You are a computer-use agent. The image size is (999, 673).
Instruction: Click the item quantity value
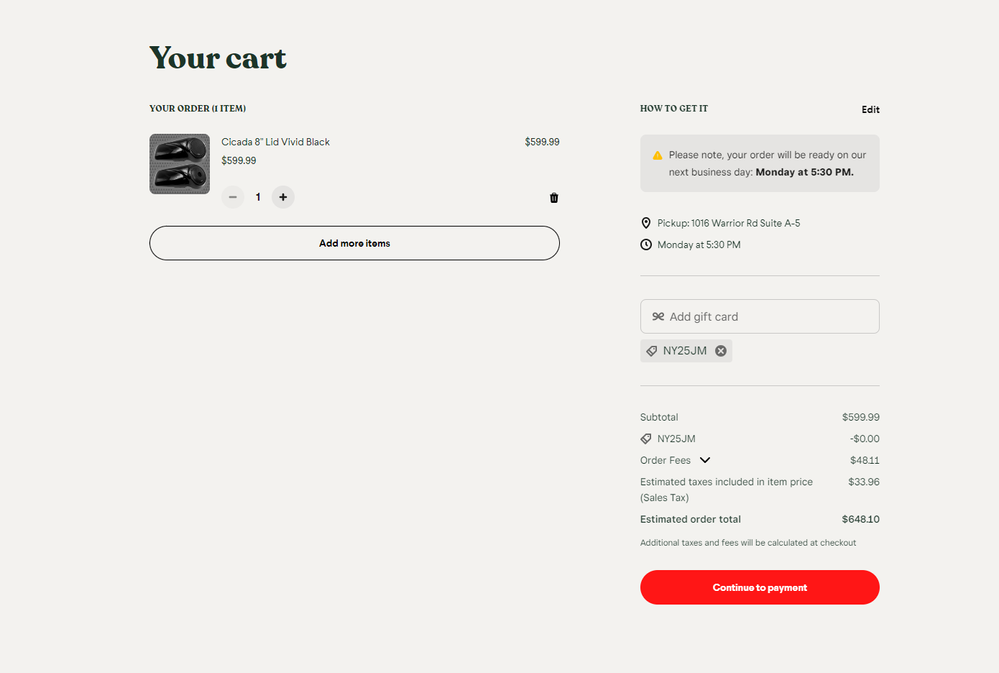[258, 197]
